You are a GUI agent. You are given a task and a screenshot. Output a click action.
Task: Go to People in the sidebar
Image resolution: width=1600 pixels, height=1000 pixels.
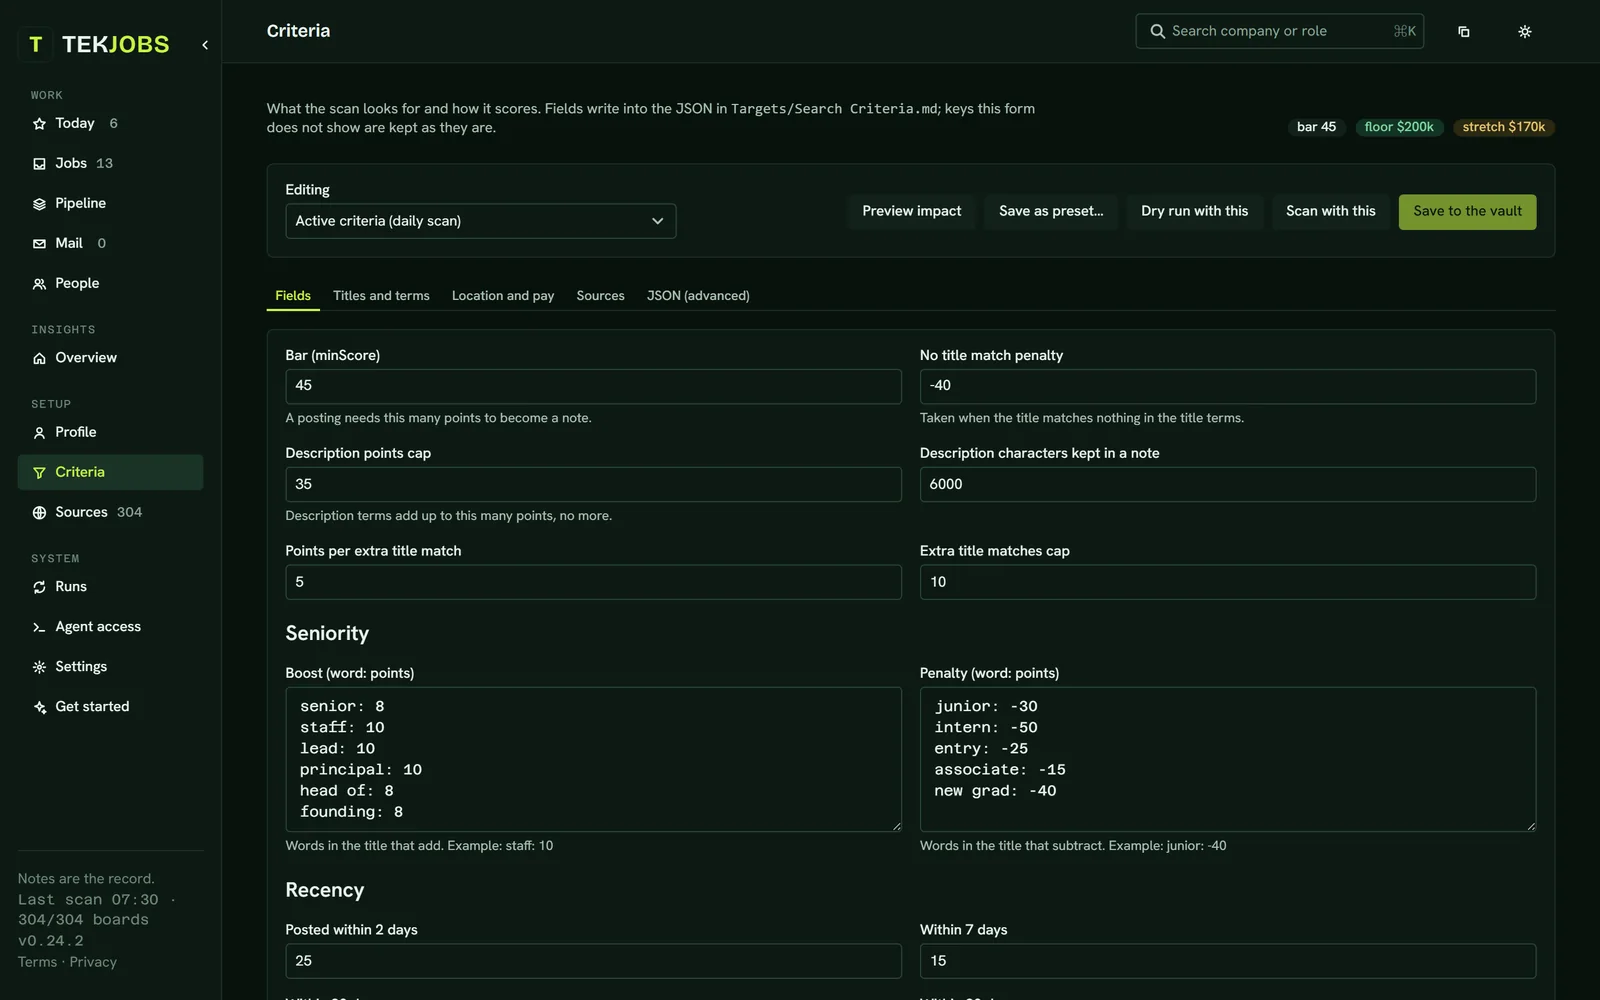[x=110, y=283]
